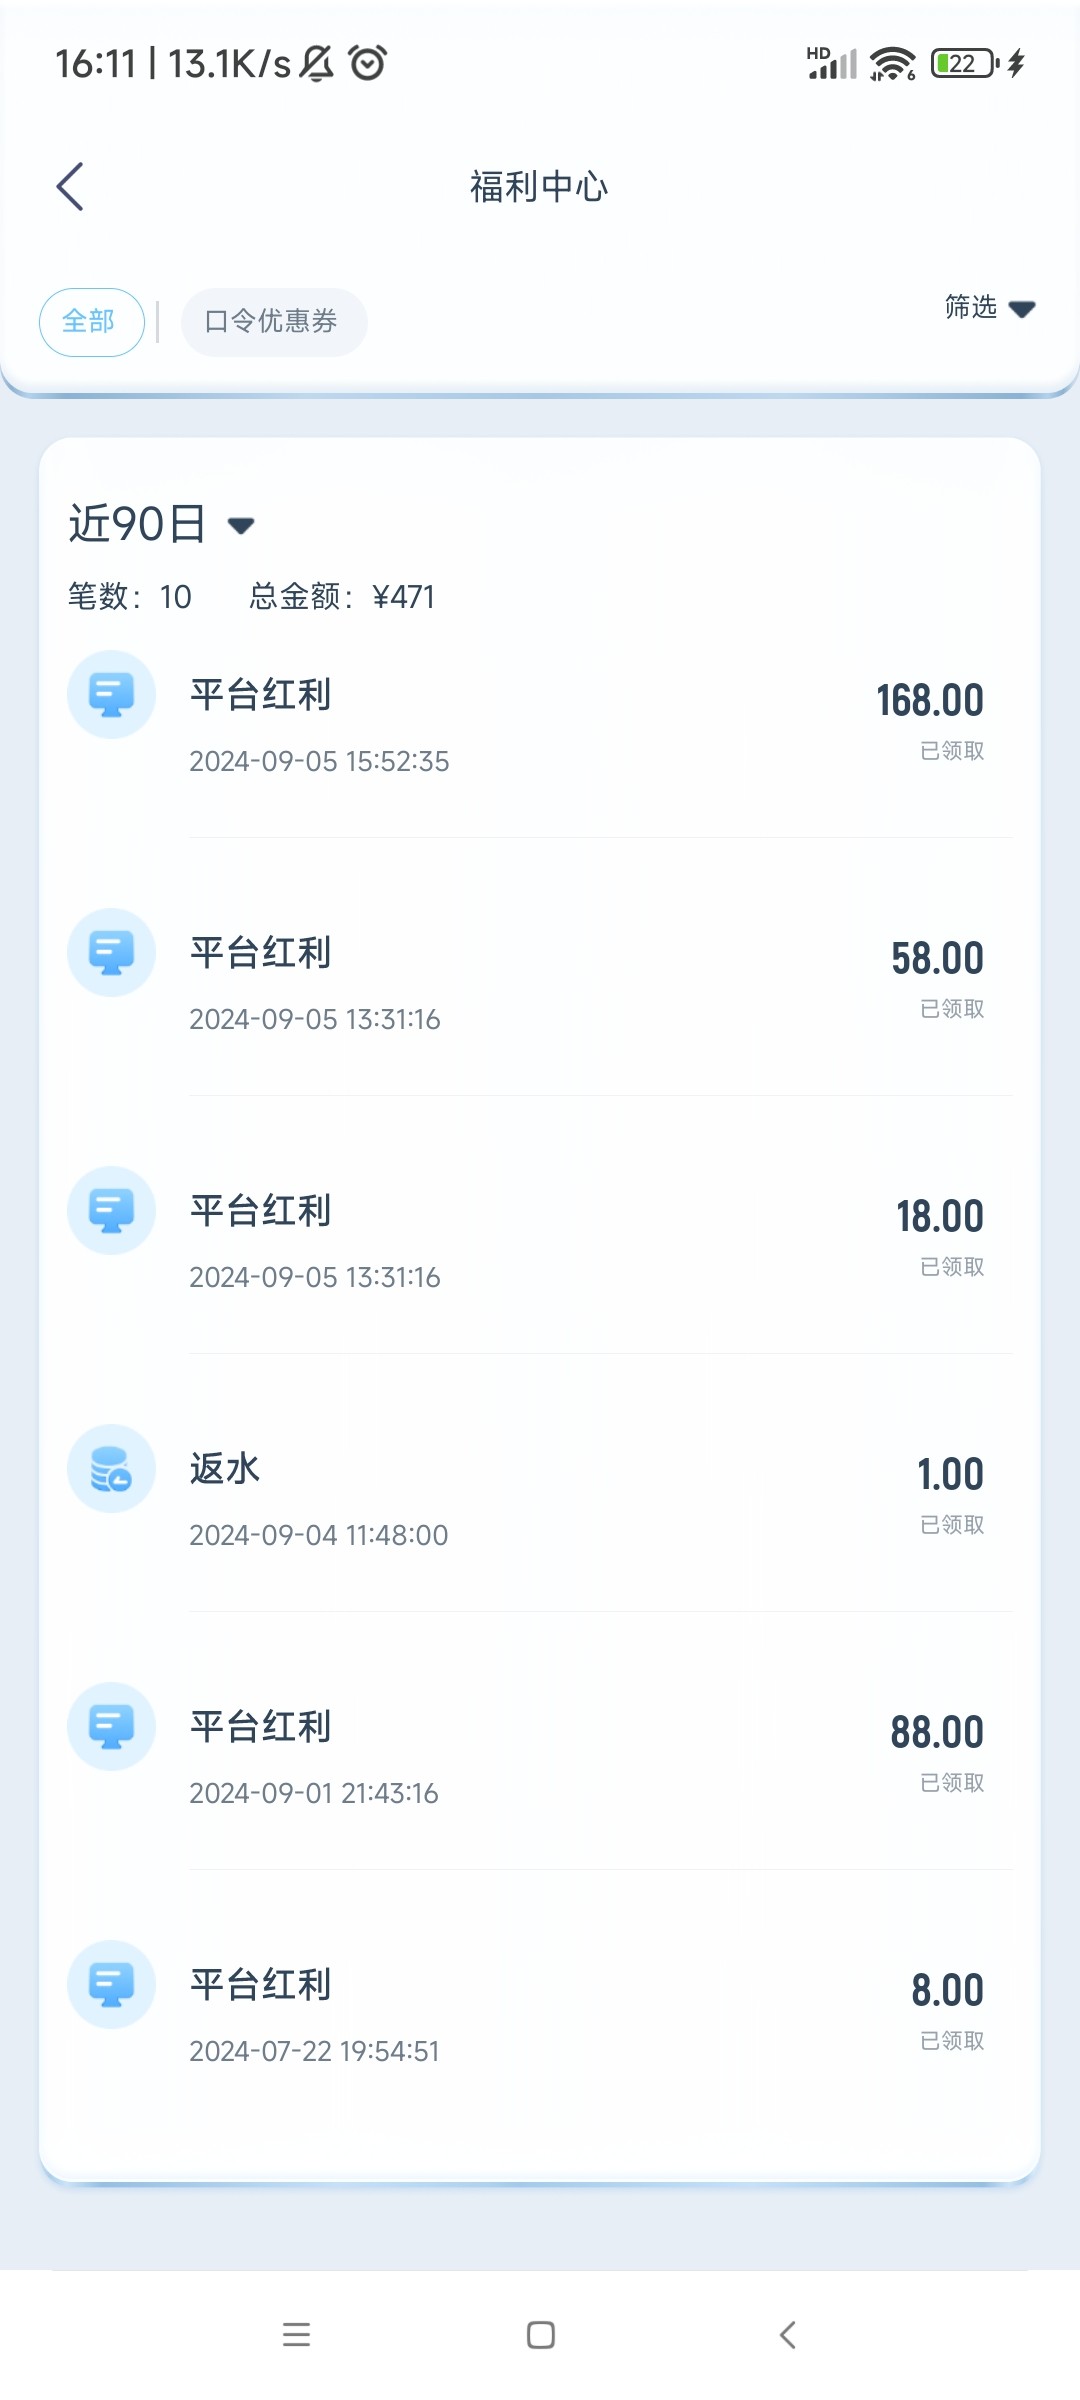1080x2400 pixels.
Task: Tap the 总金额 ¥471 summary text
Action: pyautogui.click(x=342, y=597)
